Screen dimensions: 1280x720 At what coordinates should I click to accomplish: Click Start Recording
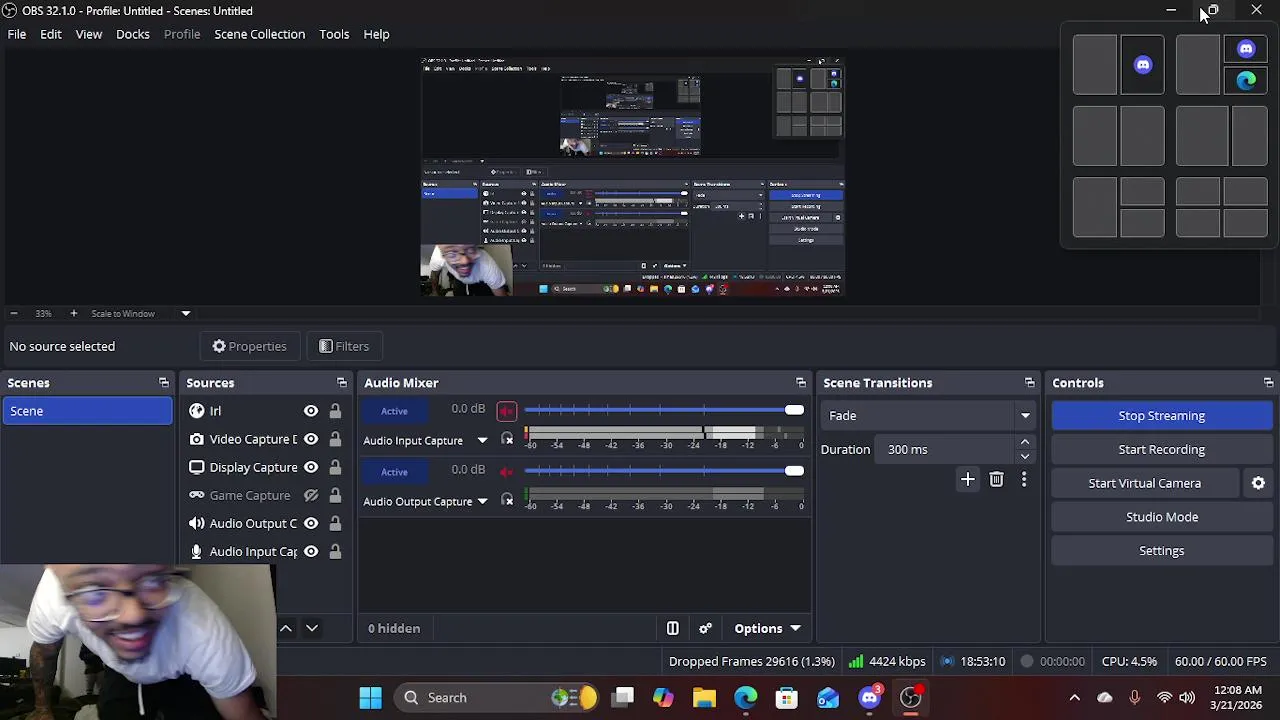pos(1162,450)
